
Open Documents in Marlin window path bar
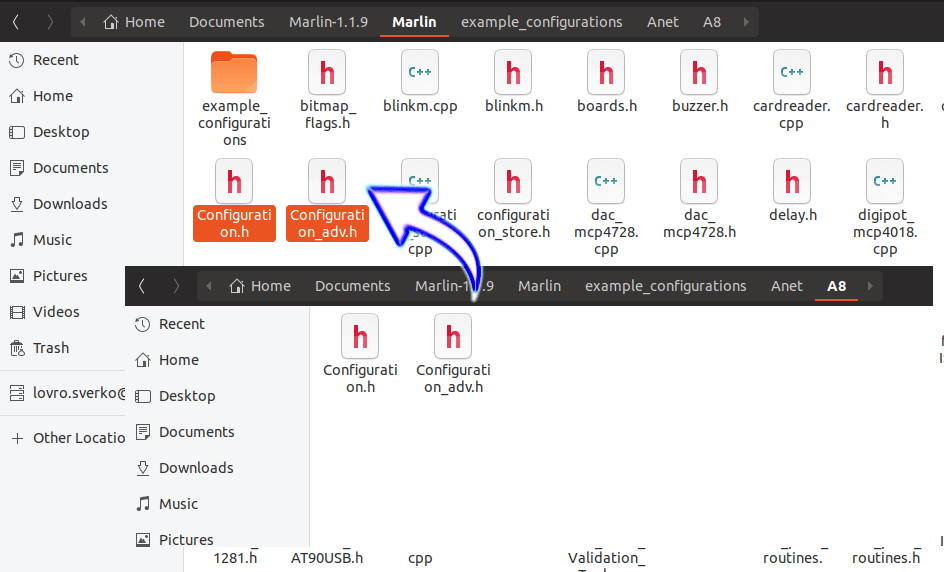[226, 22]
